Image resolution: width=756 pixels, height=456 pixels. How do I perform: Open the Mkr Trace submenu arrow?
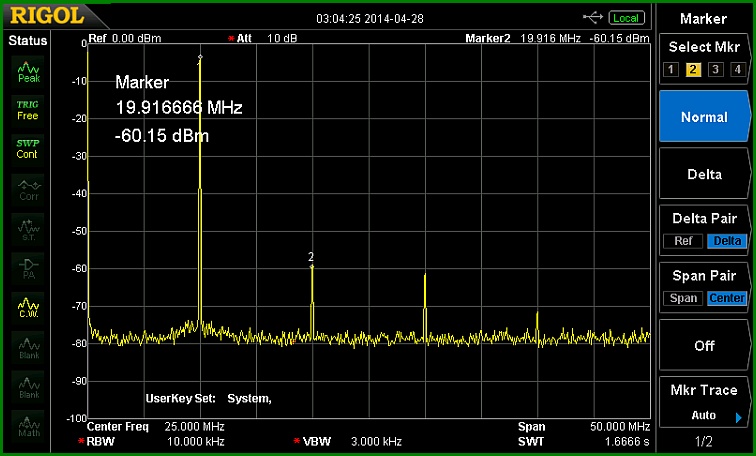[738, 417]
